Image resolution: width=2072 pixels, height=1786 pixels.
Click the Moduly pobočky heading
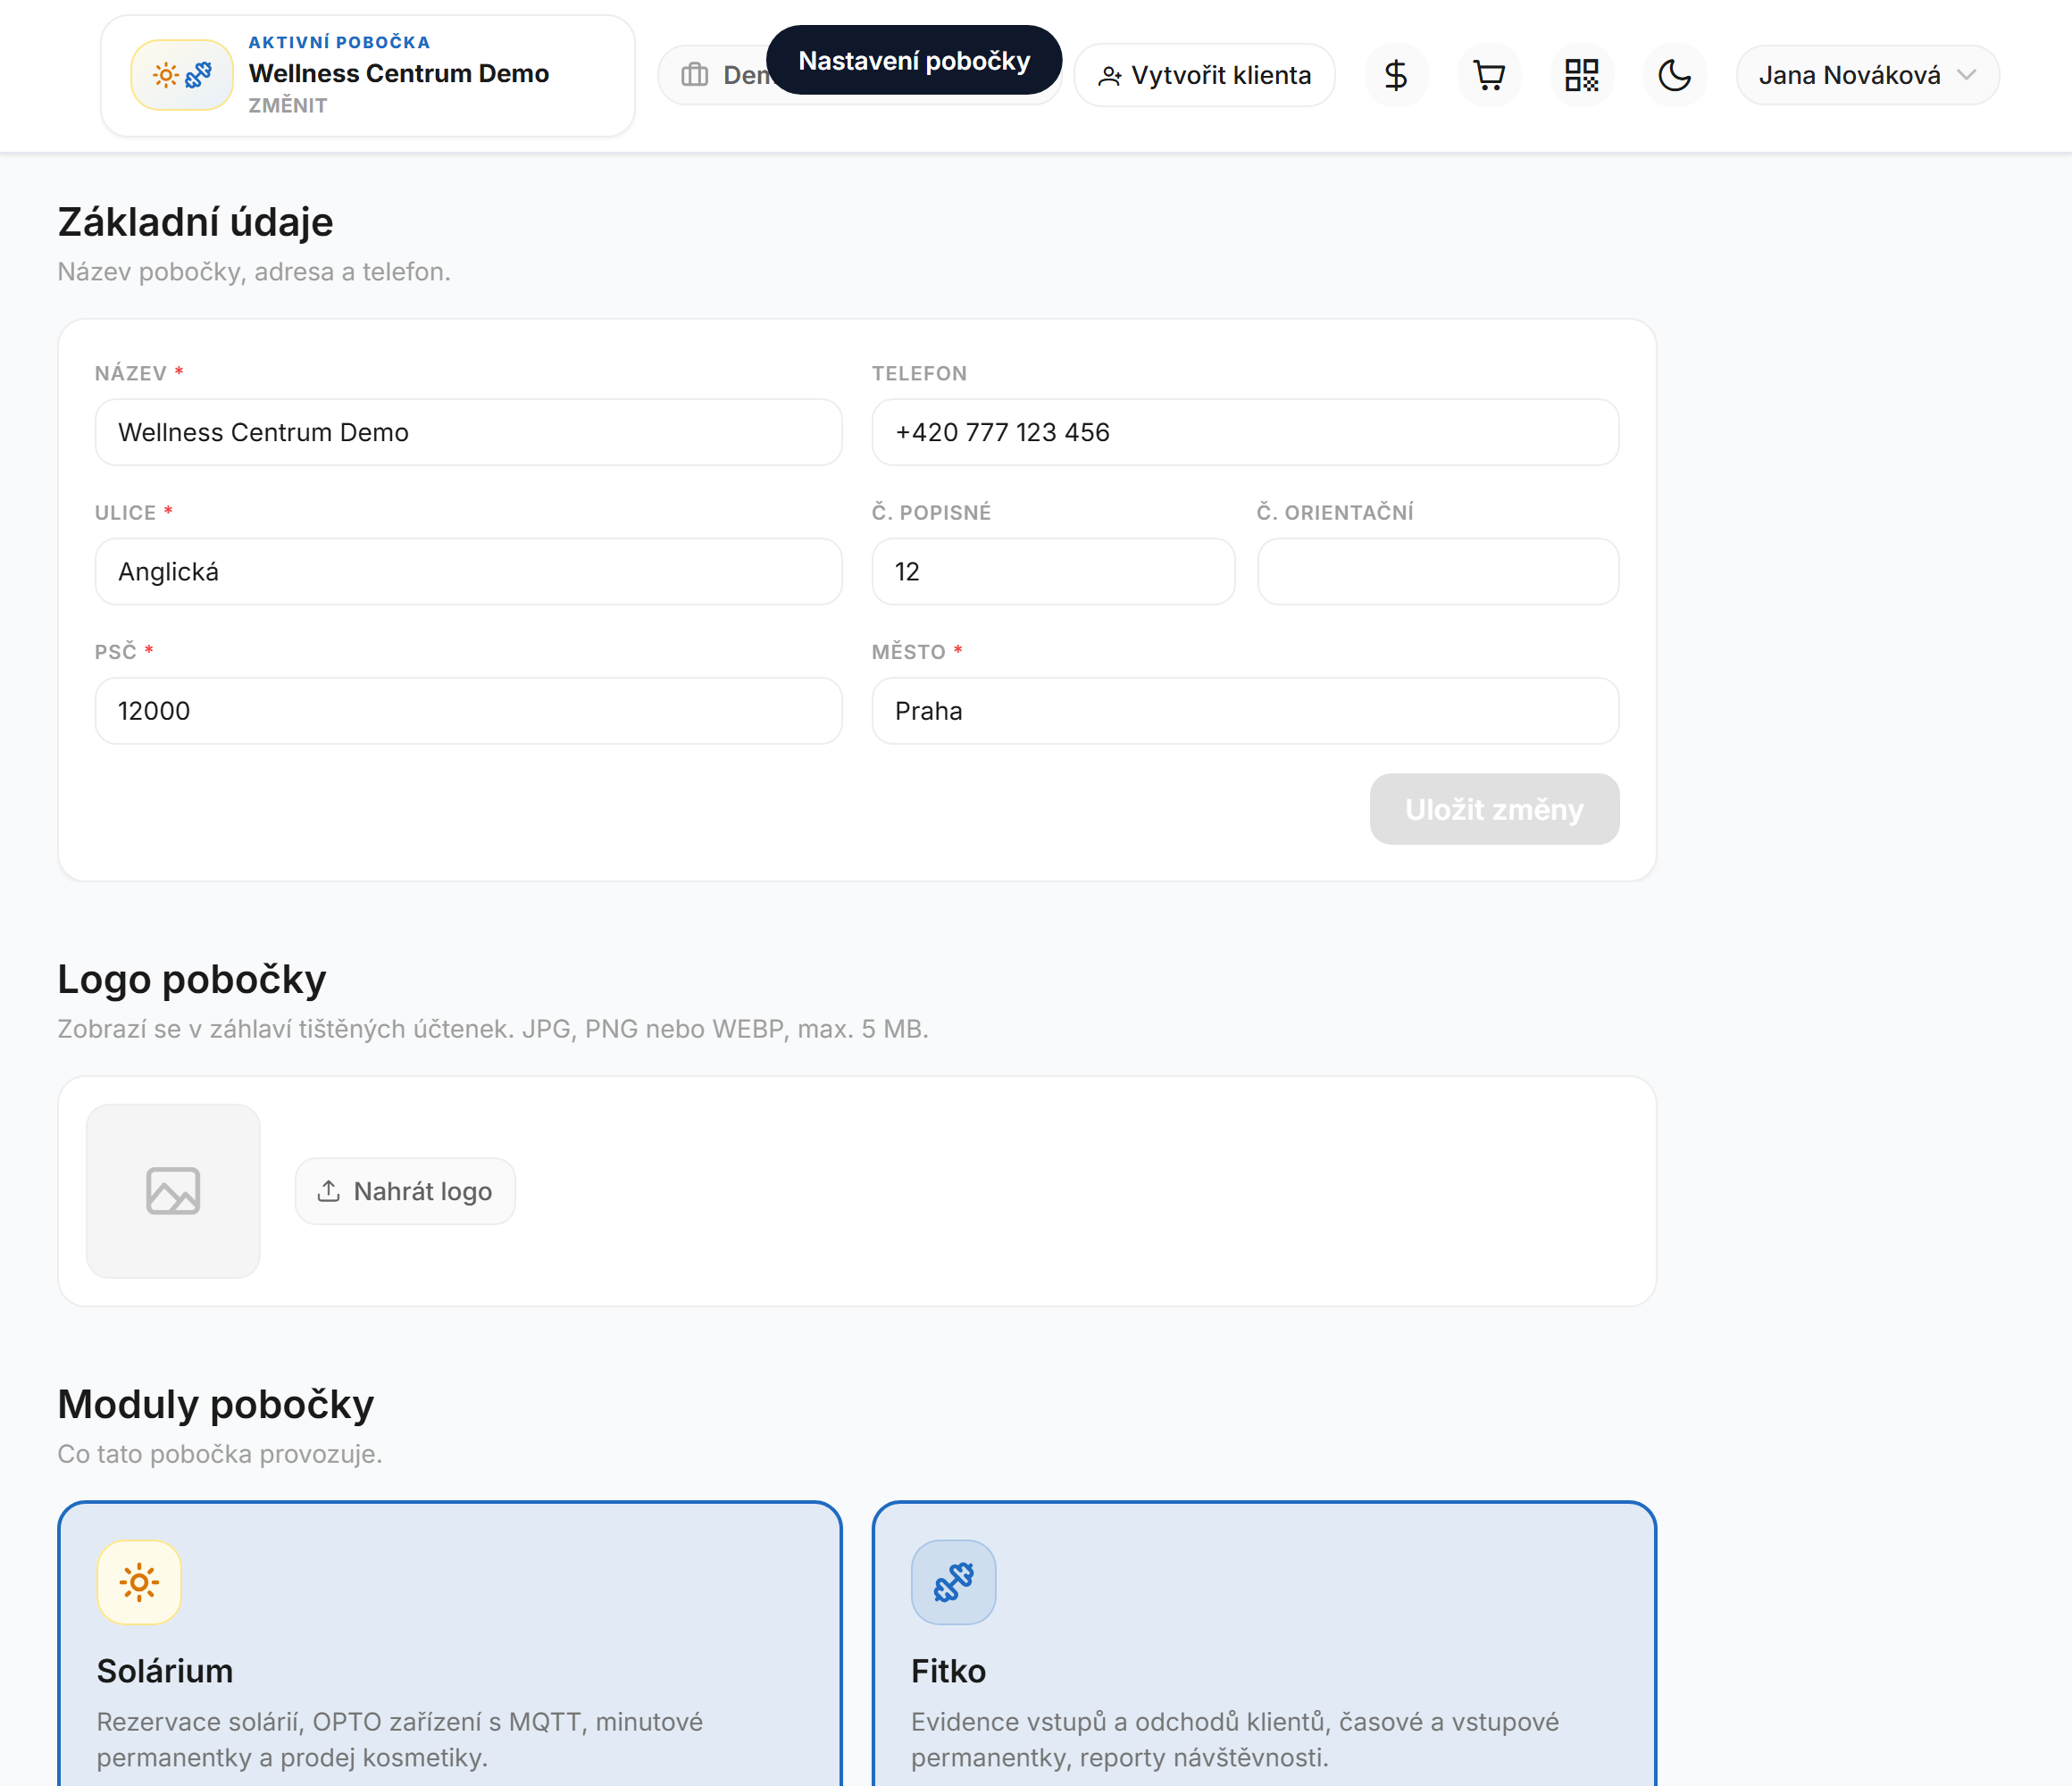pyautogui.click(x=216, y=1404)
